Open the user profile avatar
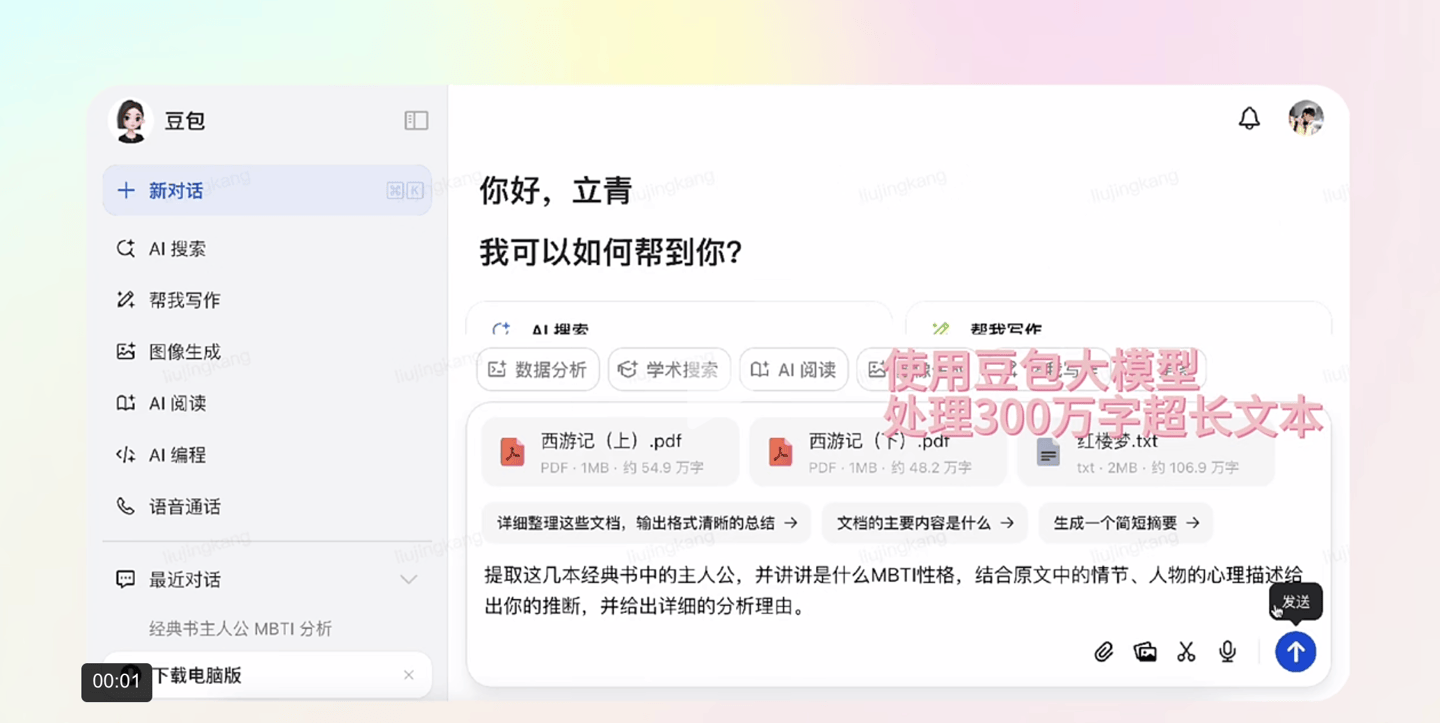Viewport: 1440px width, 723px height. click(1306, 118)
